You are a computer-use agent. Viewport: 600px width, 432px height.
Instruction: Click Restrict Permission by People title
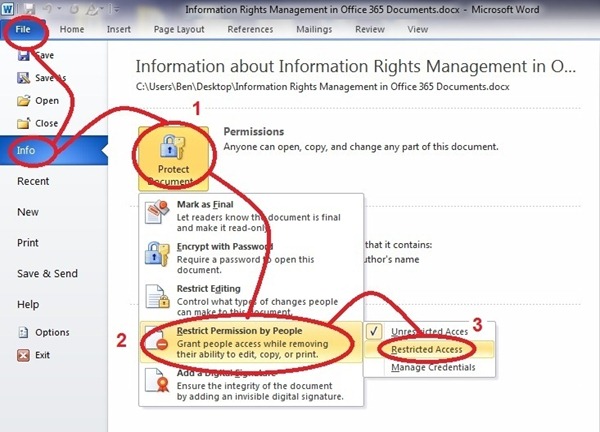click(239, 331)
